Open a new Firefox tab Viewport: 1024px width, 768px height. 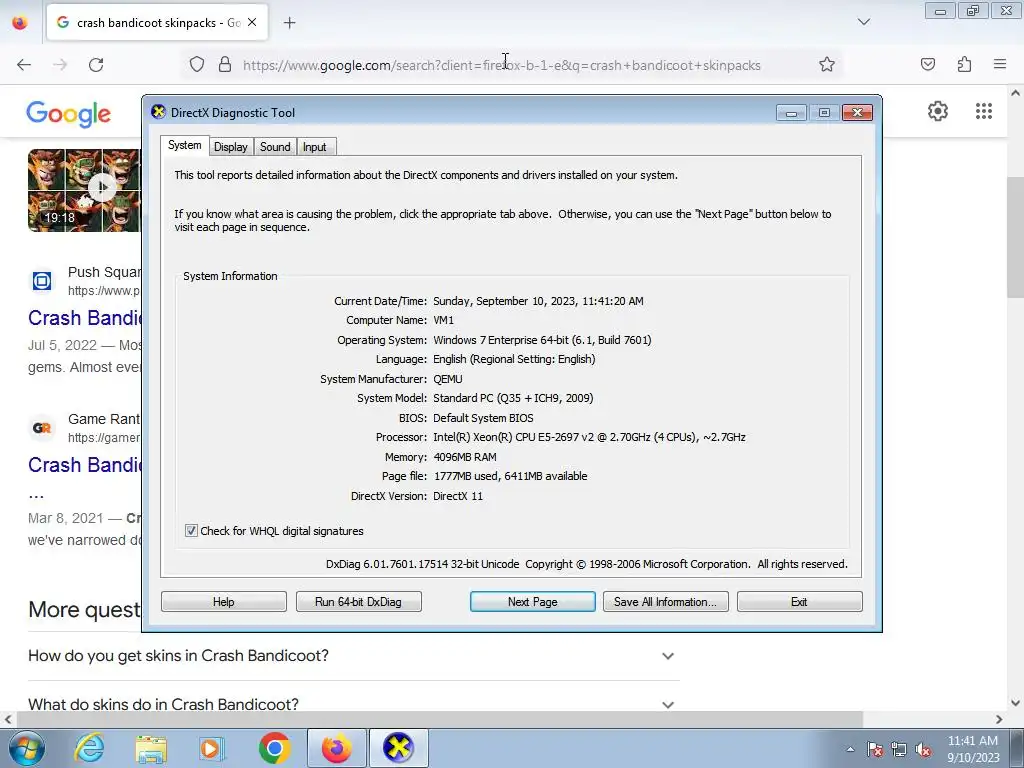pos(289,23)
